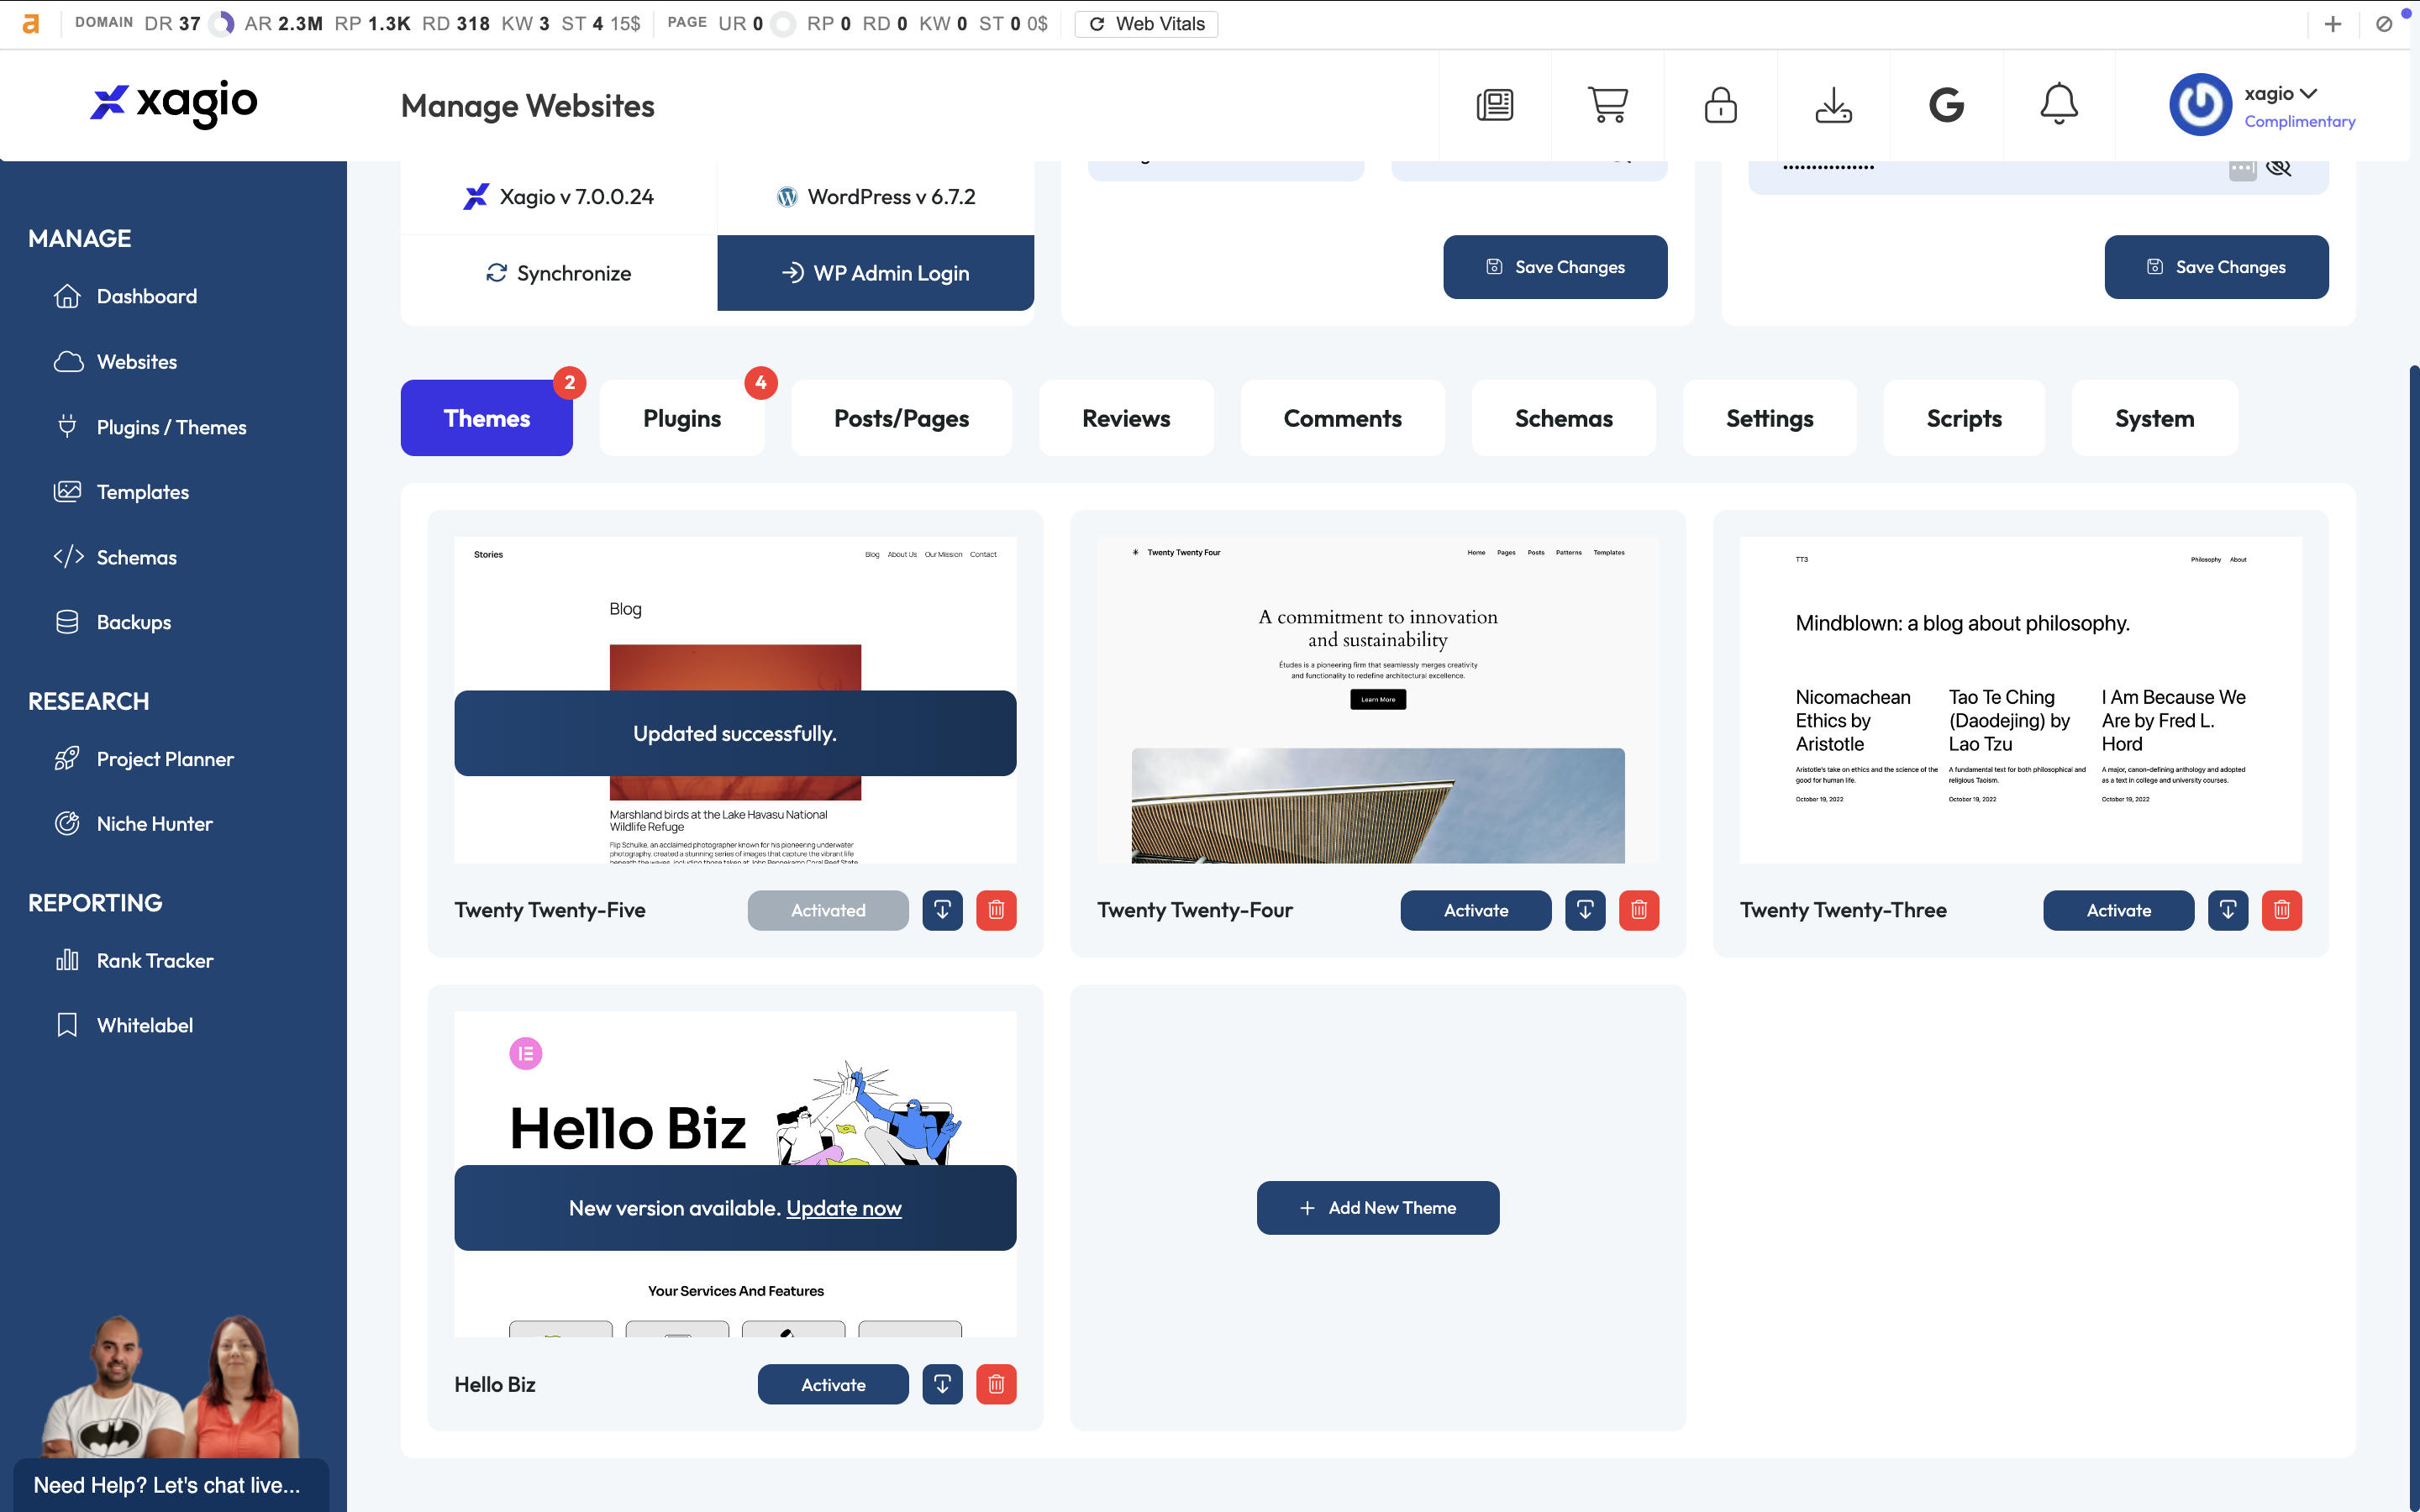Open Templates in the sidebar
This screenshot has height=1512, width=2420.
[122, 492]
